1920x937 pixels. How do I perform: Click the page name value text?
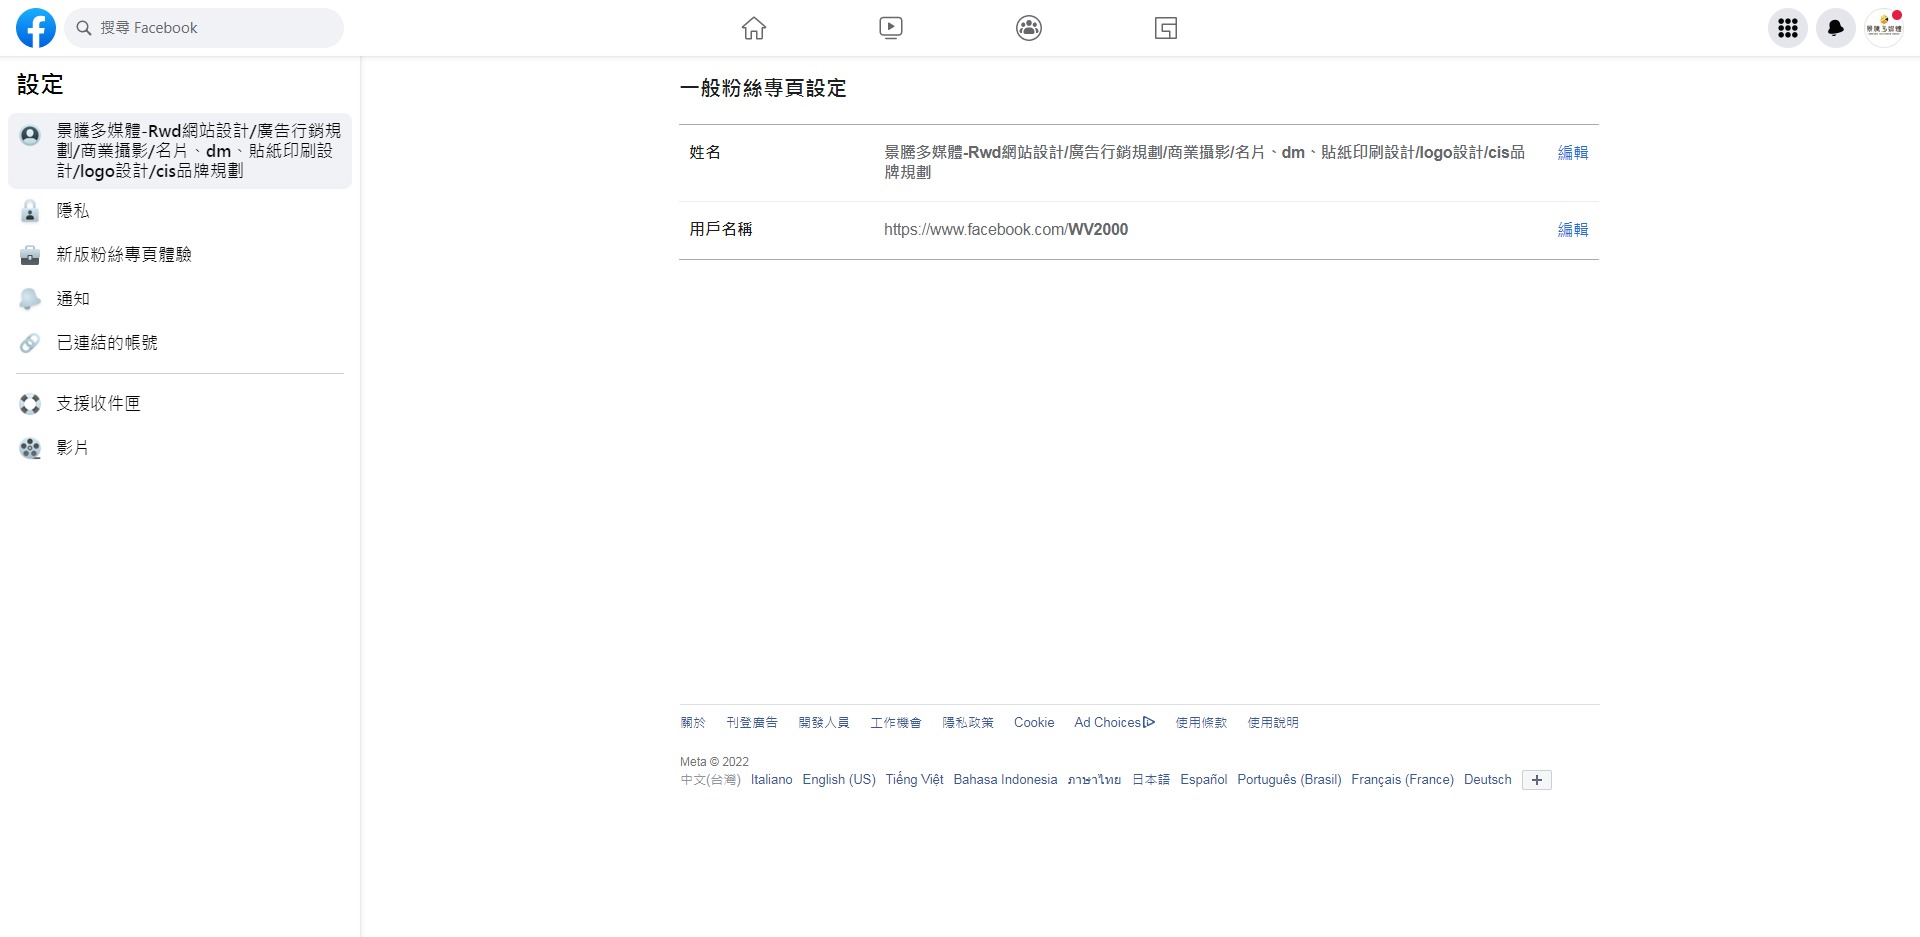[1204, 162]
